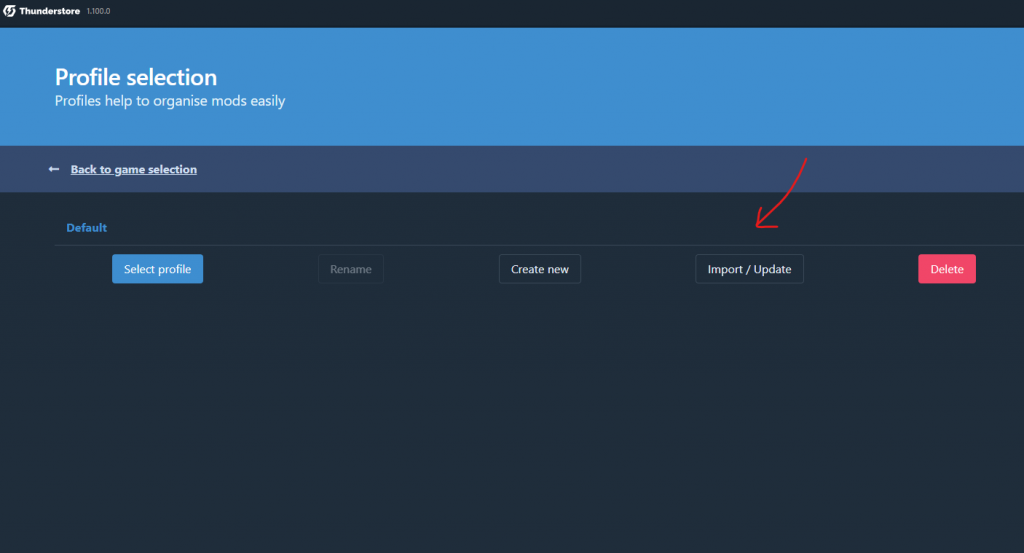
Task: Open the Back to game selection link
Action: coord(133,170)
